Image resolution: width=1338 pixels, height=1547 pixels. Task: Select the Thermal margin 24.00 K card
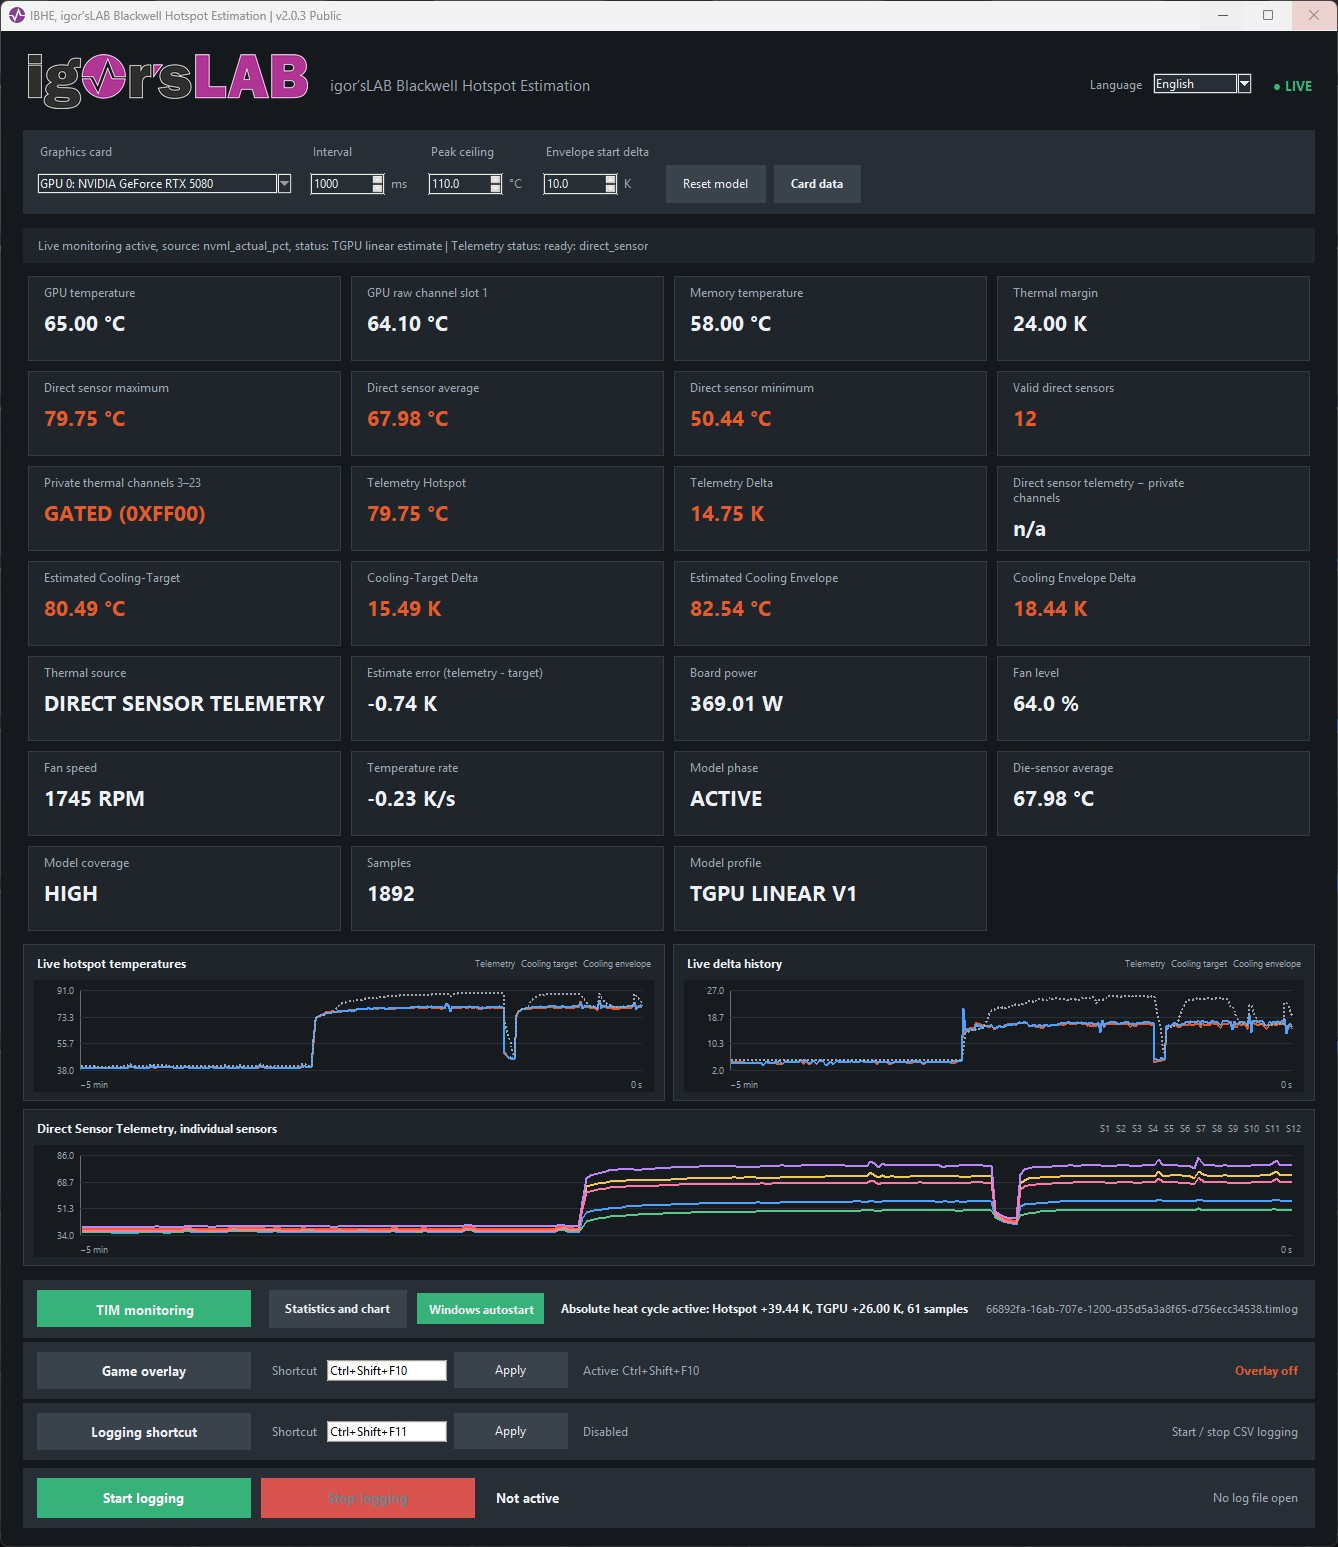coord(1153,318)
